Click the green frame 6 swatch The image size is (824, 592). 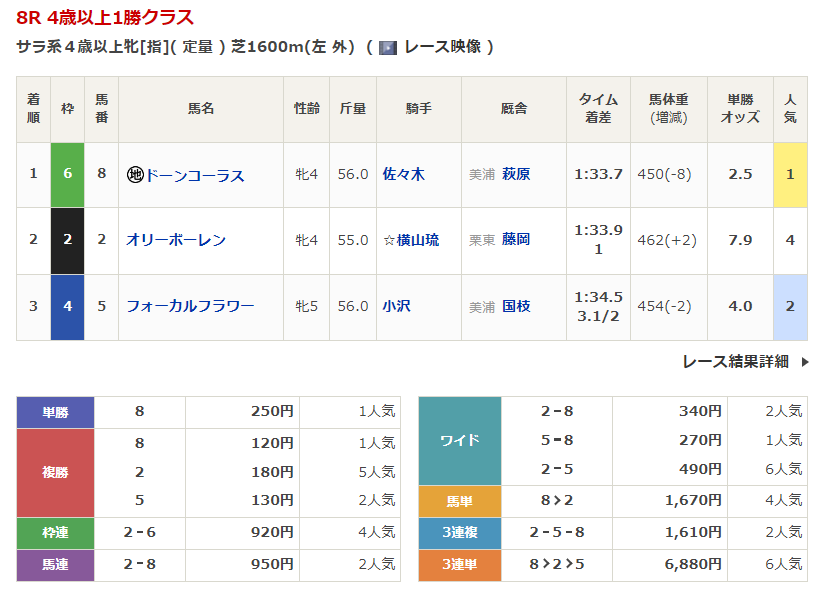click(x=68, y=174)
